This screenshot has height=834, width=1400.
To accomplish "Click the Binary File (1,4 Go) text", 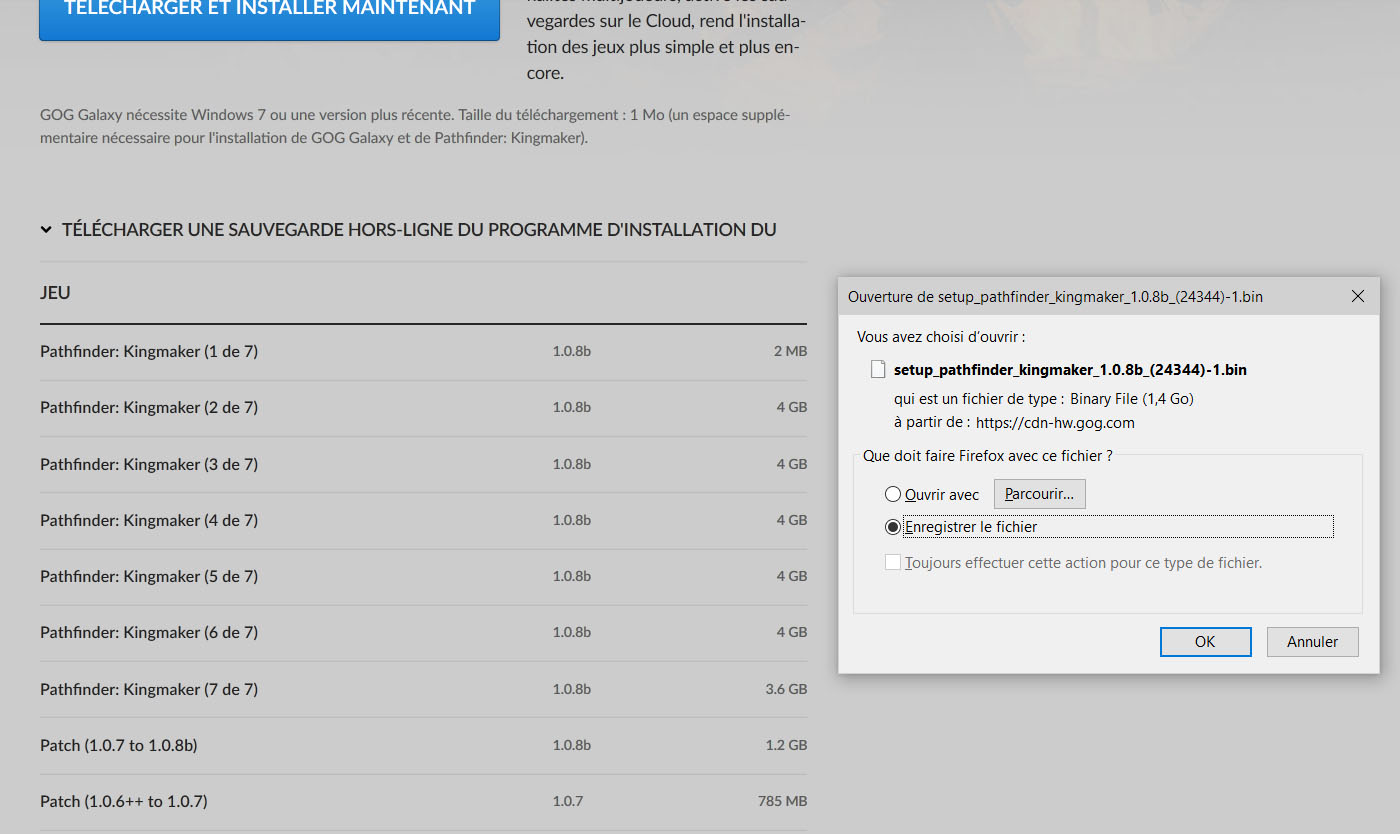I will point(1132,399).
